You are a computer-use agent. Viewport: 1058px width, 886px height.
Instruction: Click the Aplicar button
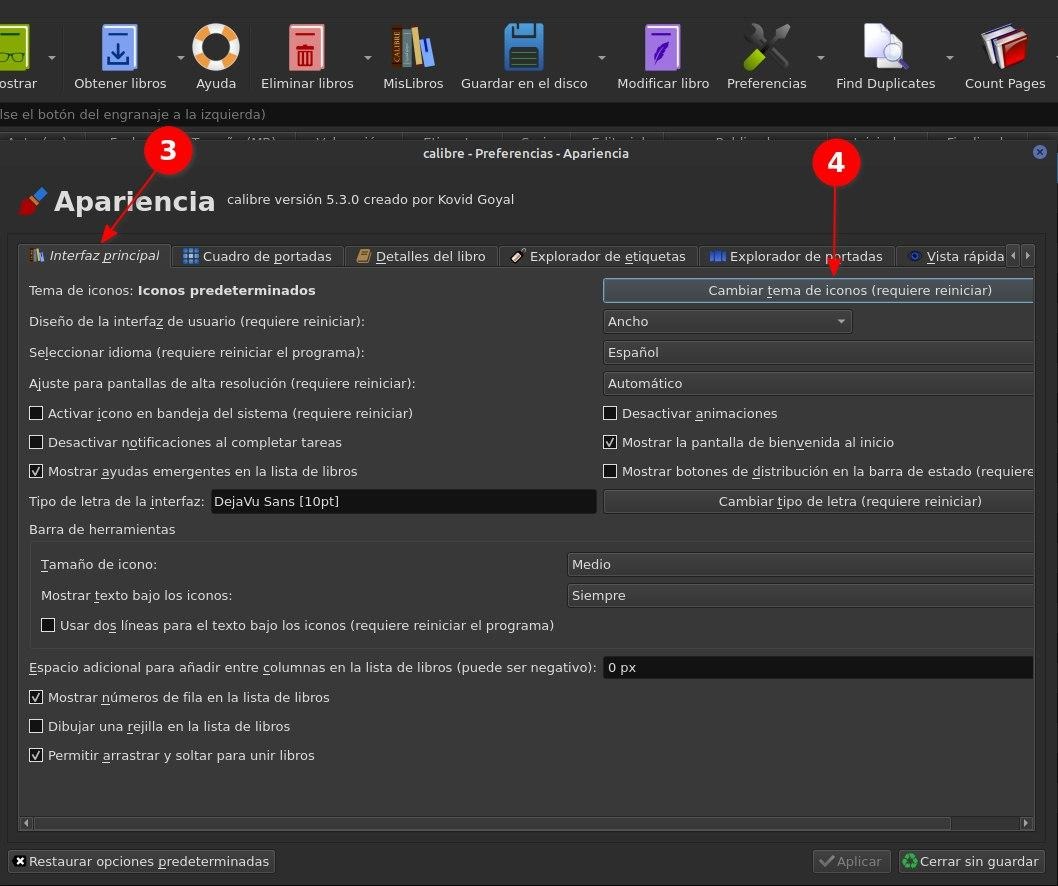(852, 862)
